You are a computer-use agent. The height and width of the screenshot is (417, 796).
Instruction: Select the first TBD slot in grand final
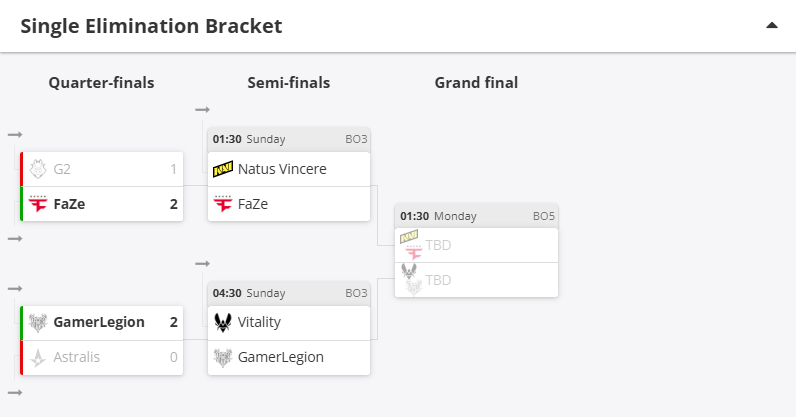(x=476, y=245)
